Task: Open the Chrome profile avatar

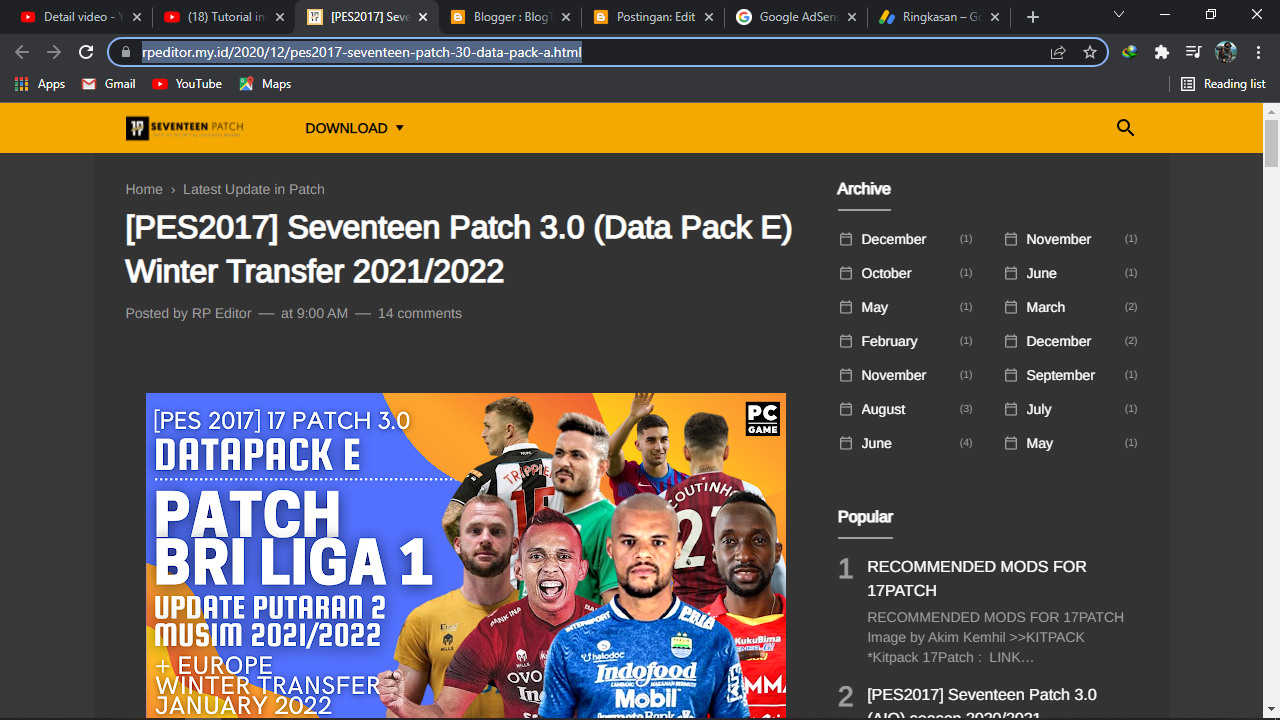Action: 1226,52
